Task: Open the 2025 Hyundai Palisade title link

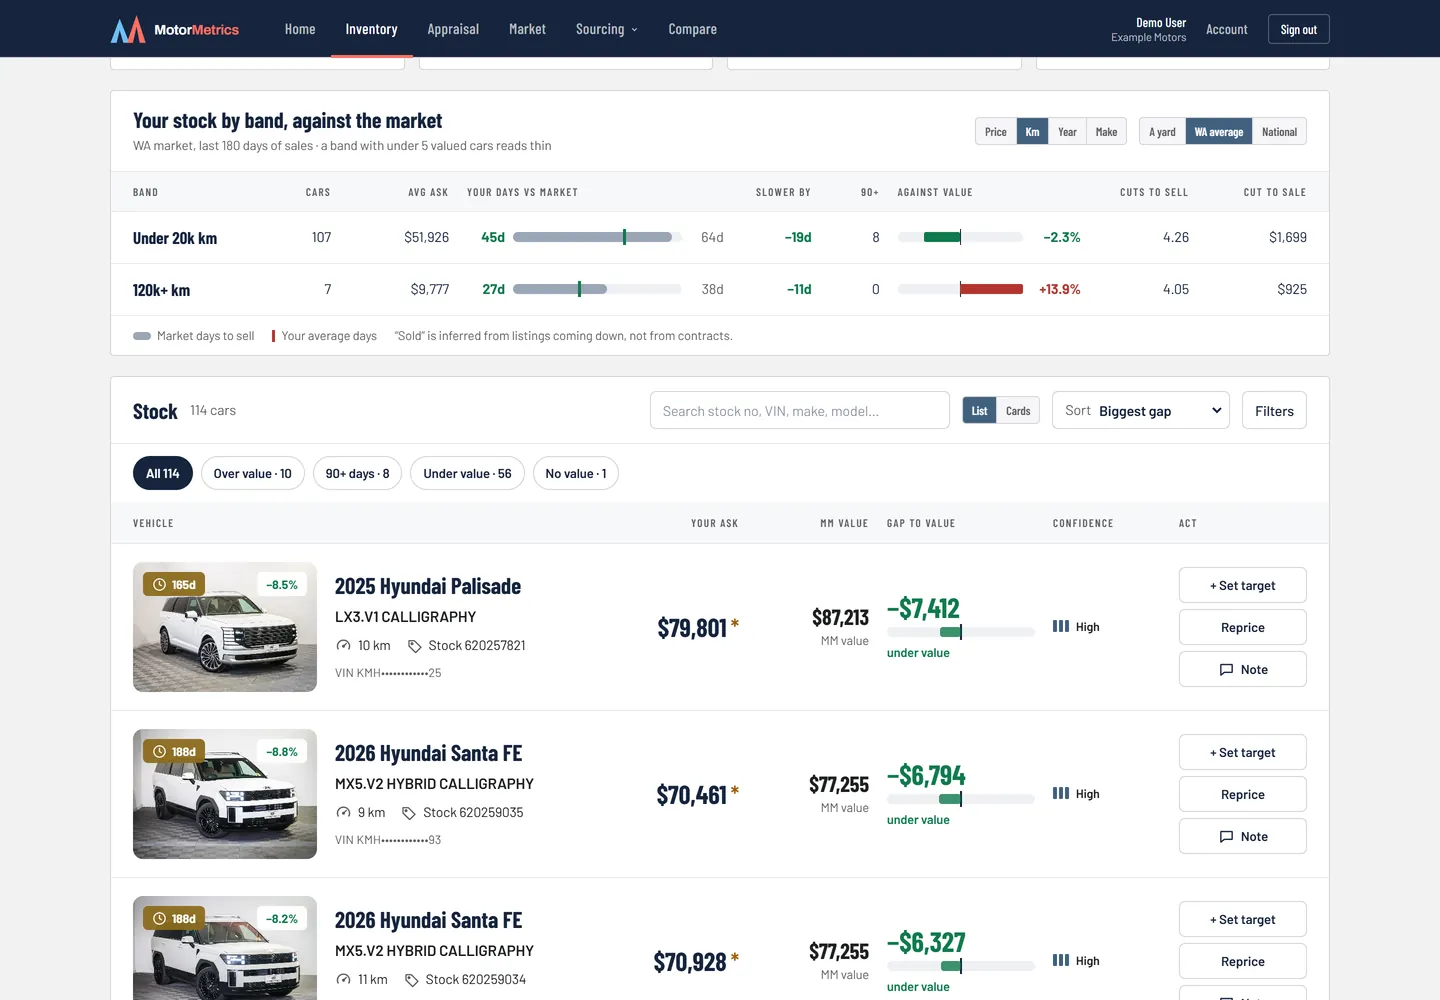Action: click(x=428, y=587)
